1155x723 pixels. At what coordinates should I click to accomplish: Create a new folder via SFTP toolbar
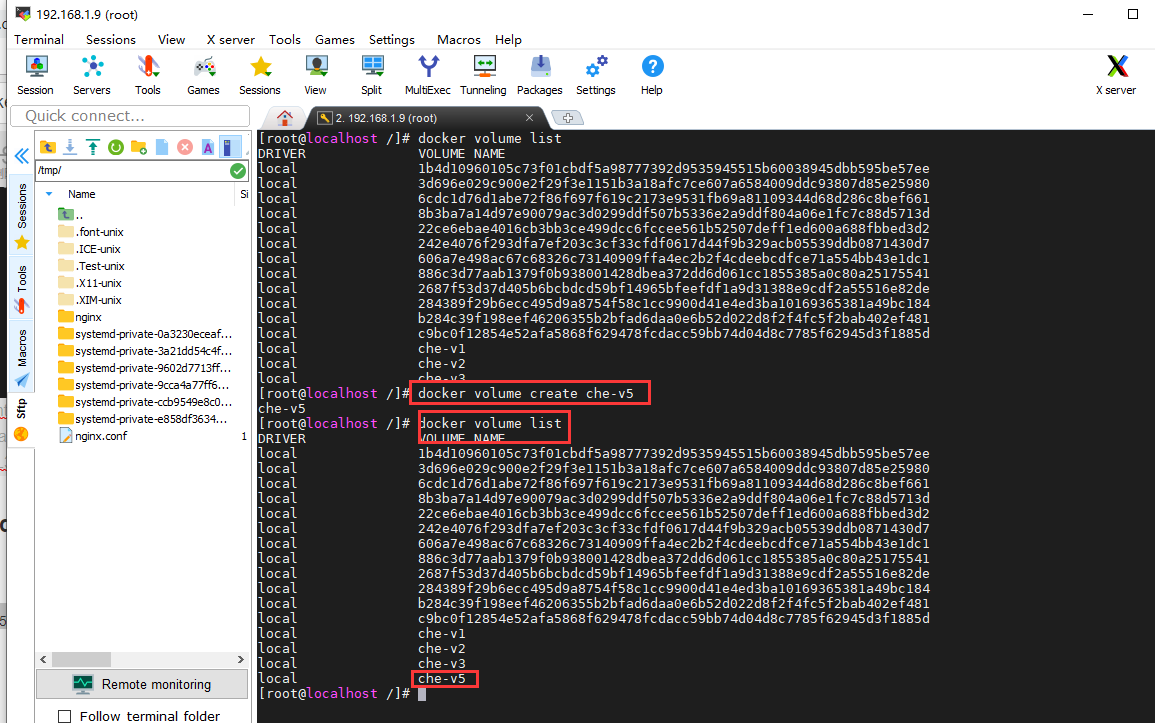click(138, 147)
